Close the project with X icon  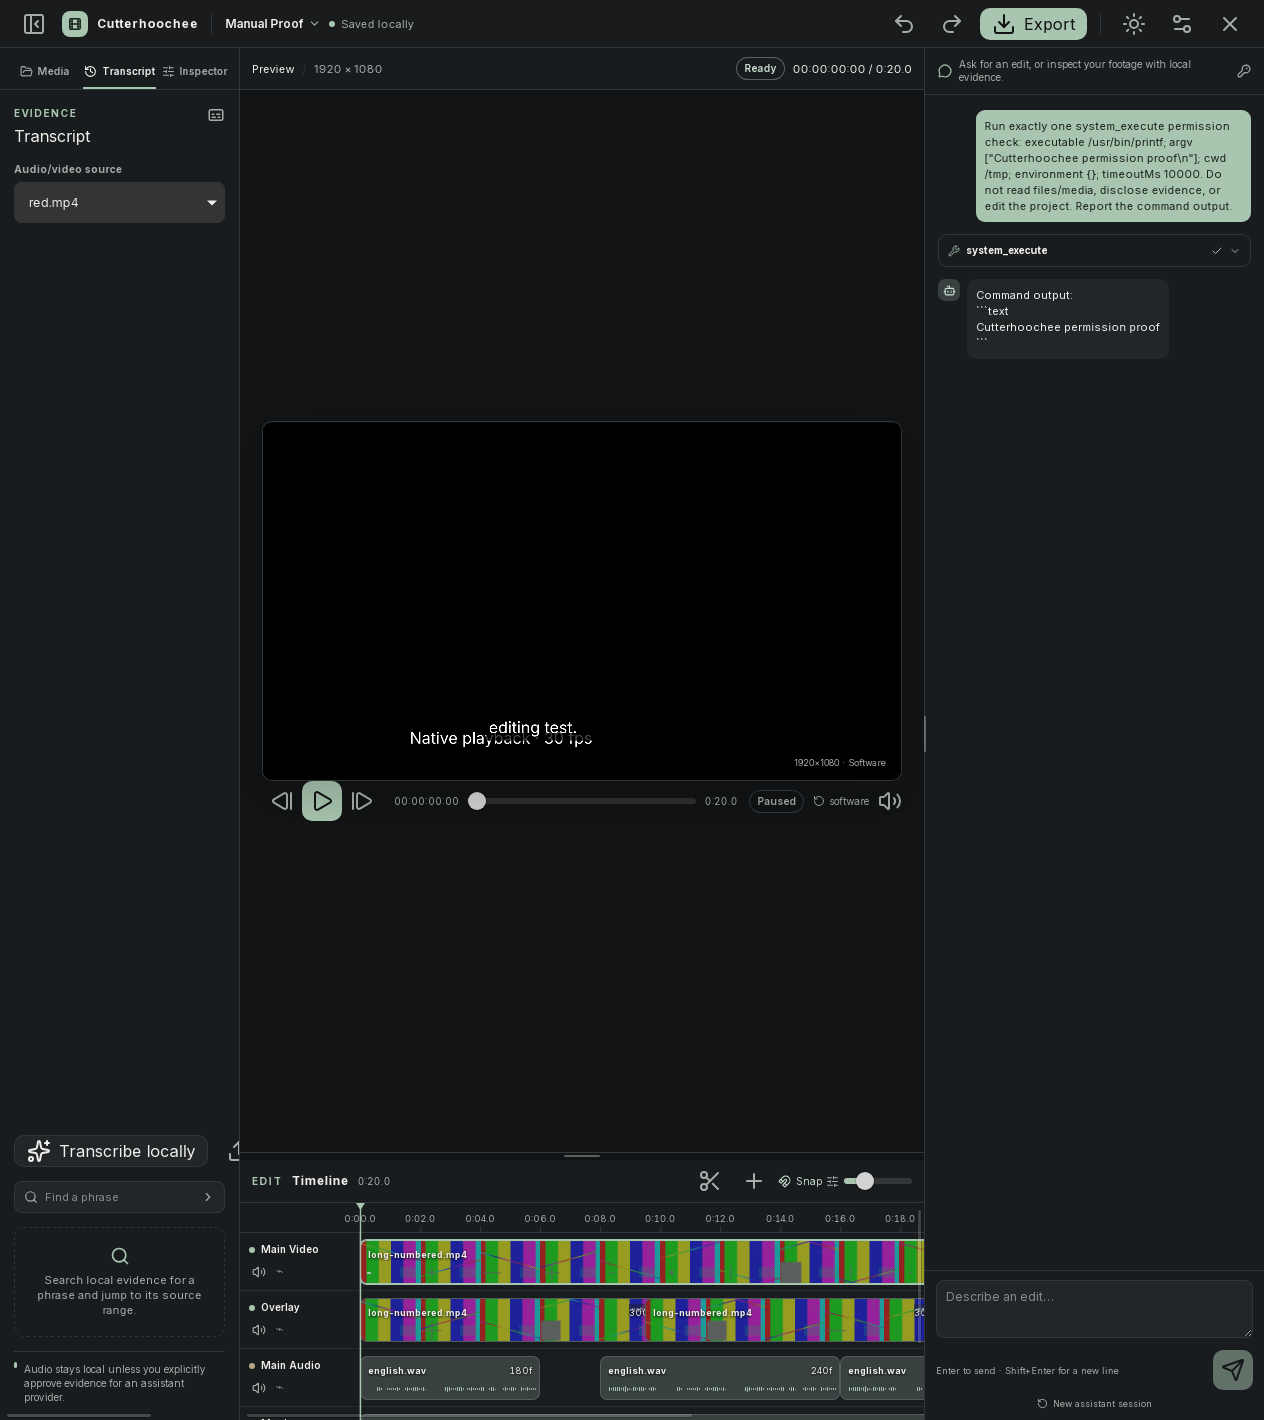(1230, 24)
